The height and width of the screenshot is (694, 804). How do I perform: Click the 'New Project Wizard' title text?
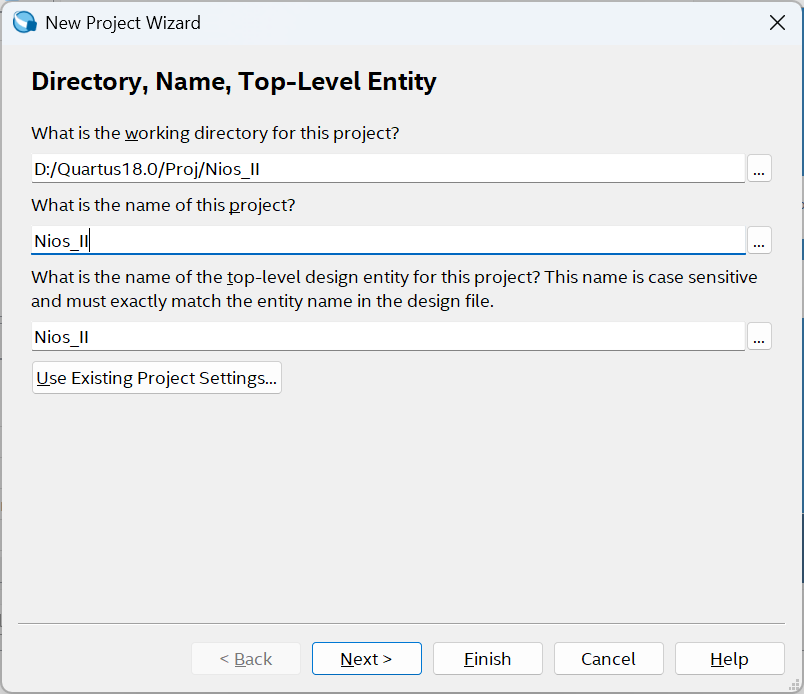pos(123,23)
